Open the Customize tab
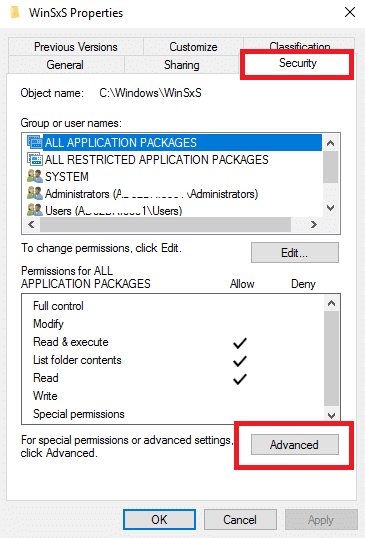The height and width of the screenshot is (538, 365). point(193,47)
